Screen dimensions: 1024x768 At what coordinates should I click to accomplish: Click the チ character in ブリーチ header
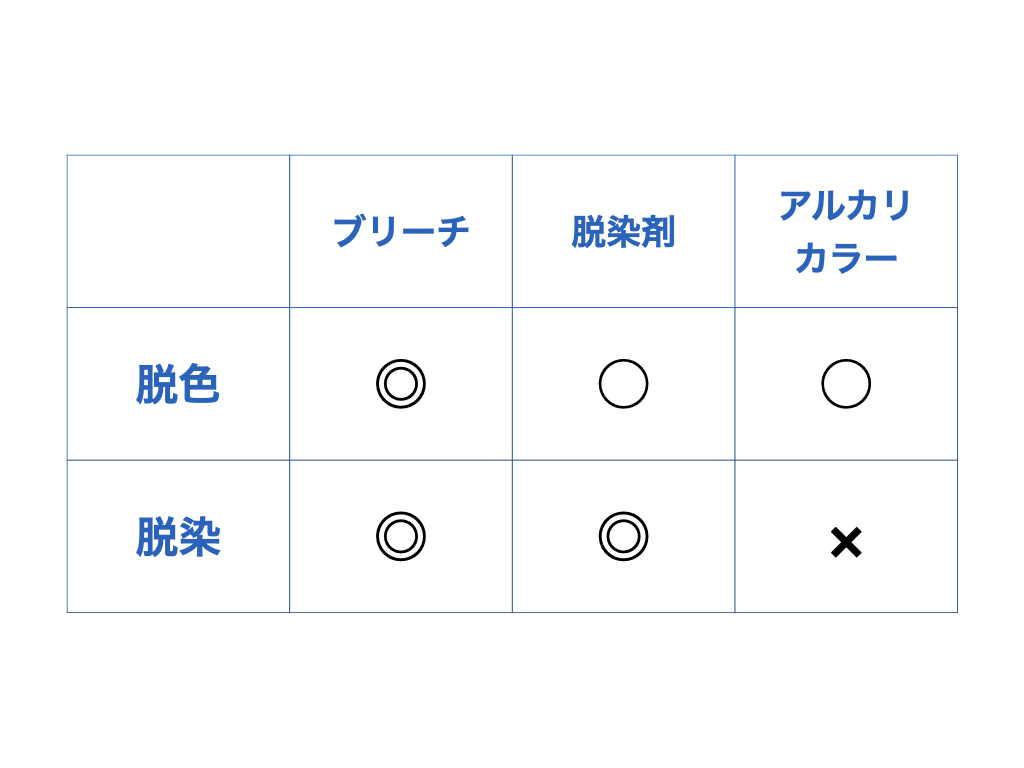(x=453, y=232)
